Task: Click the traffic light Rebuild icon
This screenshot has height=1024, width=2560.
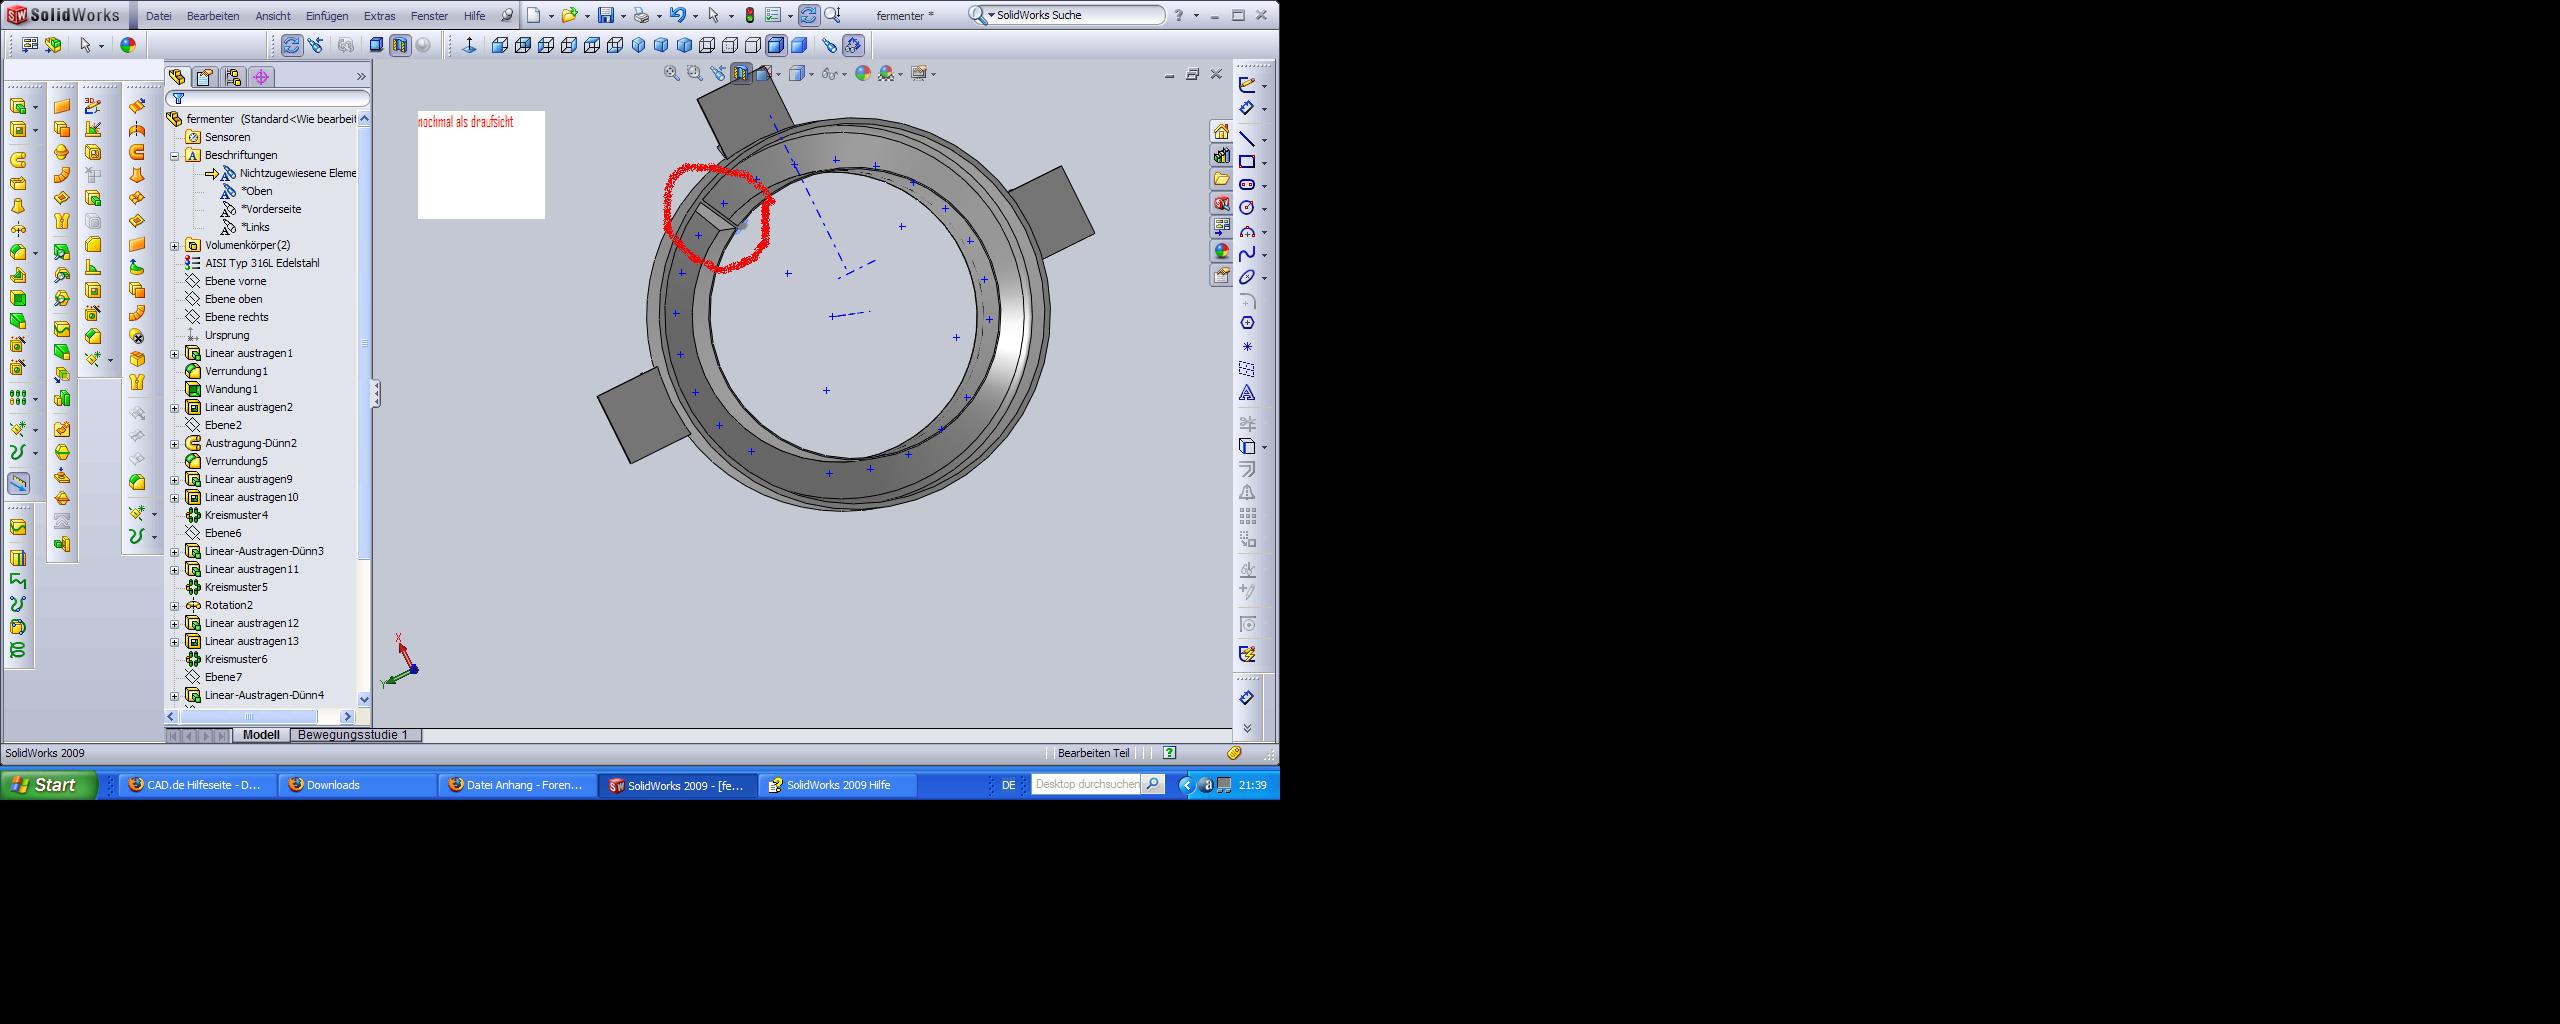Action: point(749,15)
